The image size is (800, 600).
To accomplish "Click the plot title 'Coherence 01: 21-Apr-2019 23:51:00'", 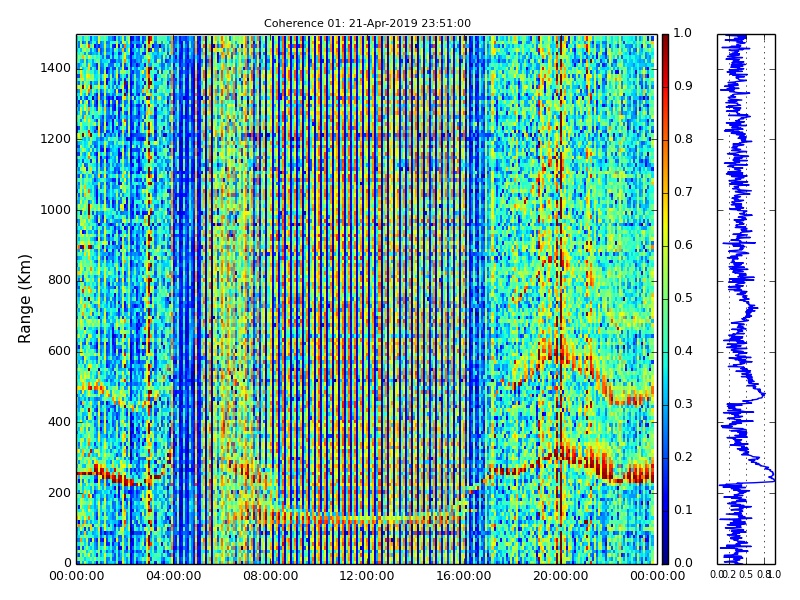I will (x=367, y=23).
